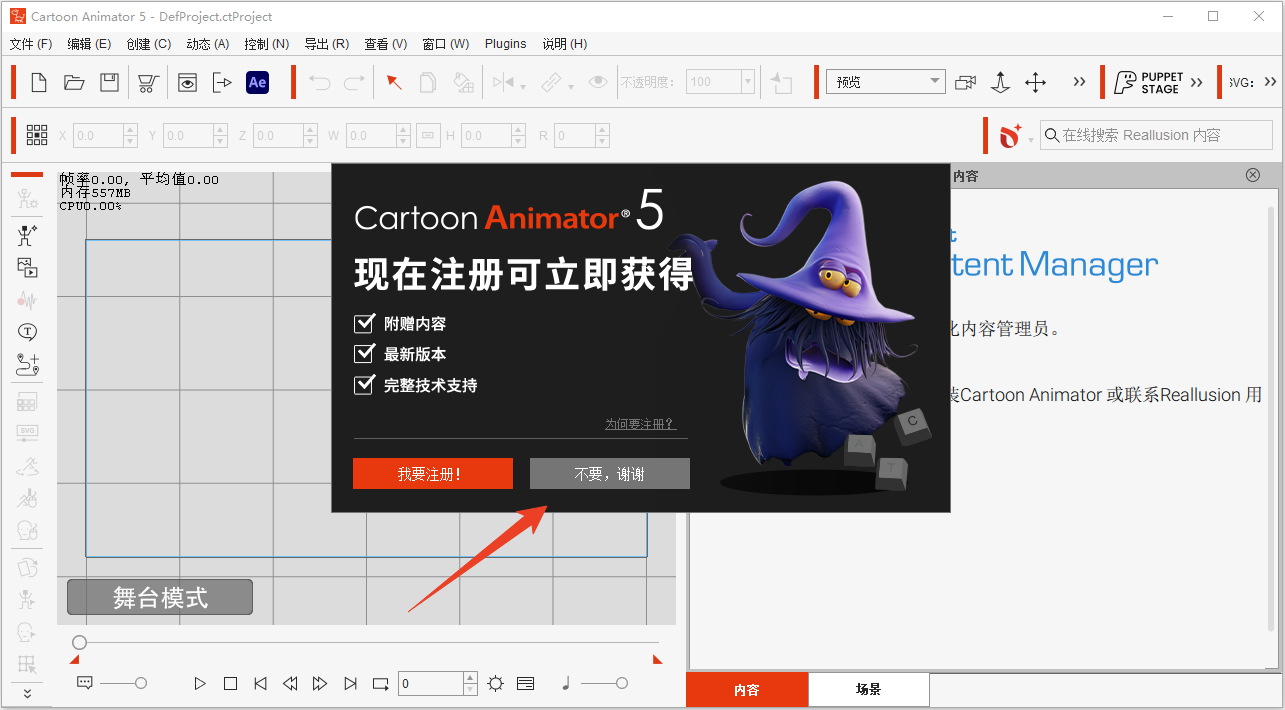Toggle the 完整技术支持 checkbox

pos(364,385)
